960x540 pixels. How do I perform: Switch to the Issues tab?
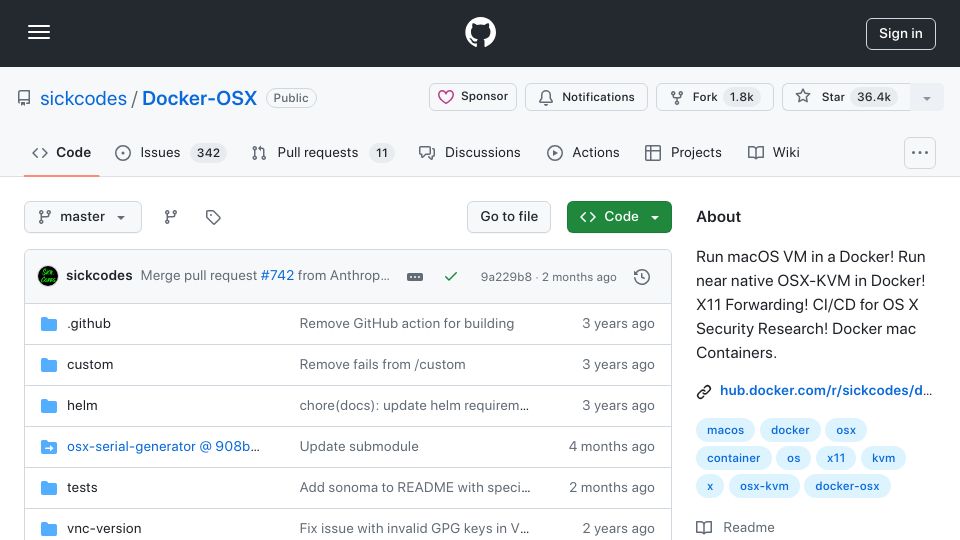(170, 152)
